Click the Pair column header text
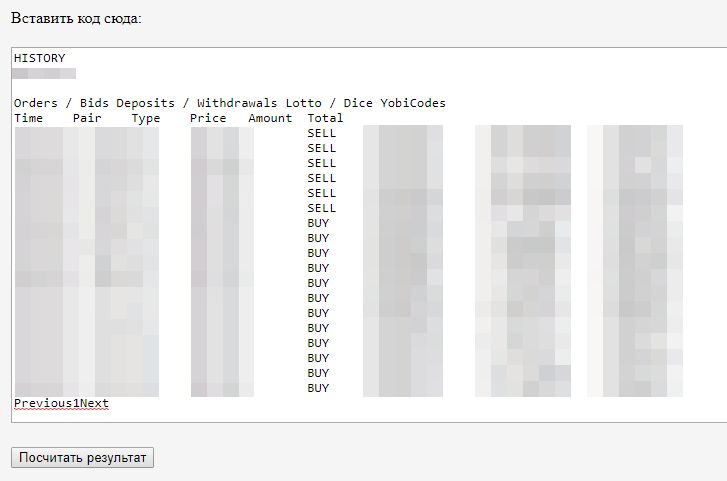The image size is (727, 481). pos(87,118)
